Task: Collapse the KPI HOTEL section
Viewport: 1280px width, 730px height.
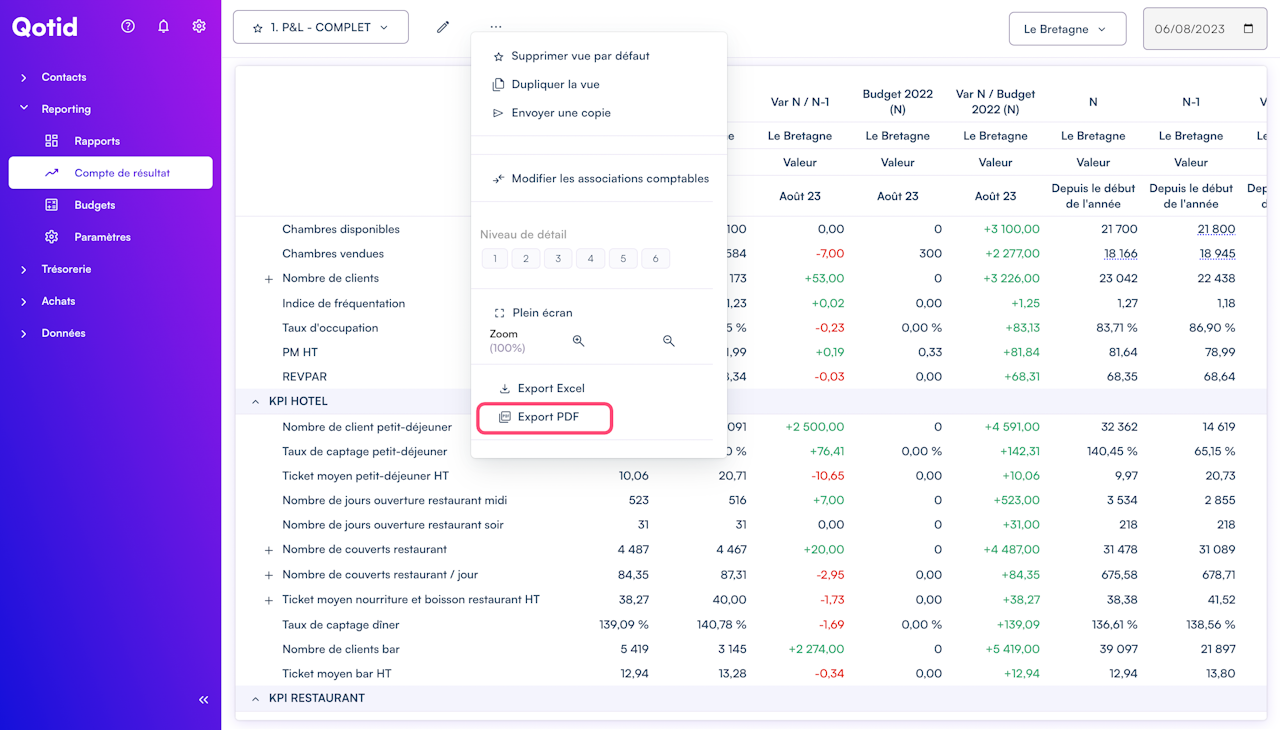Action: click(255, 402)
